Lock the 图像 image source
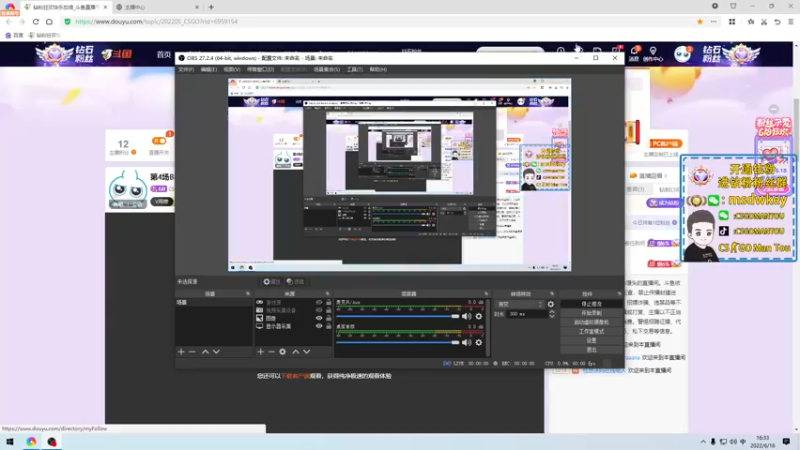 coord(329,318)
